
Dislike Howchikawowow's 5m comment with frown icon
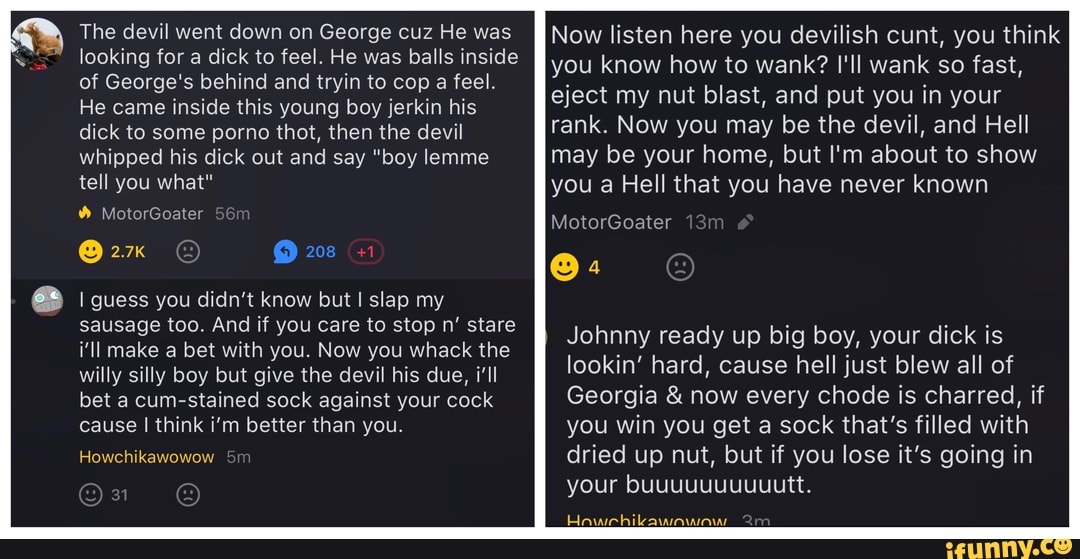point(188,494)
